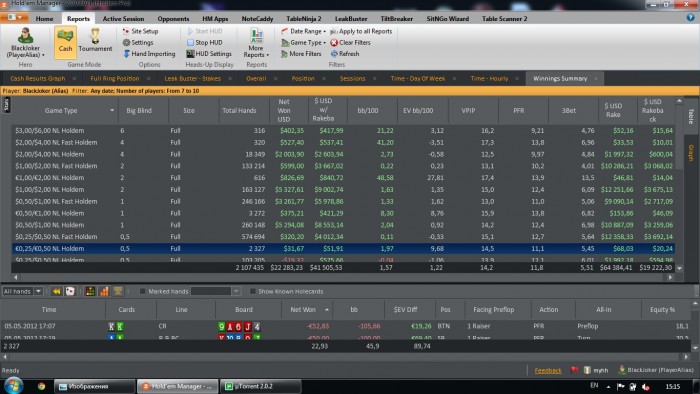Select the €1,00/€2,00 NL Holdem row

[x=343, y=178]
